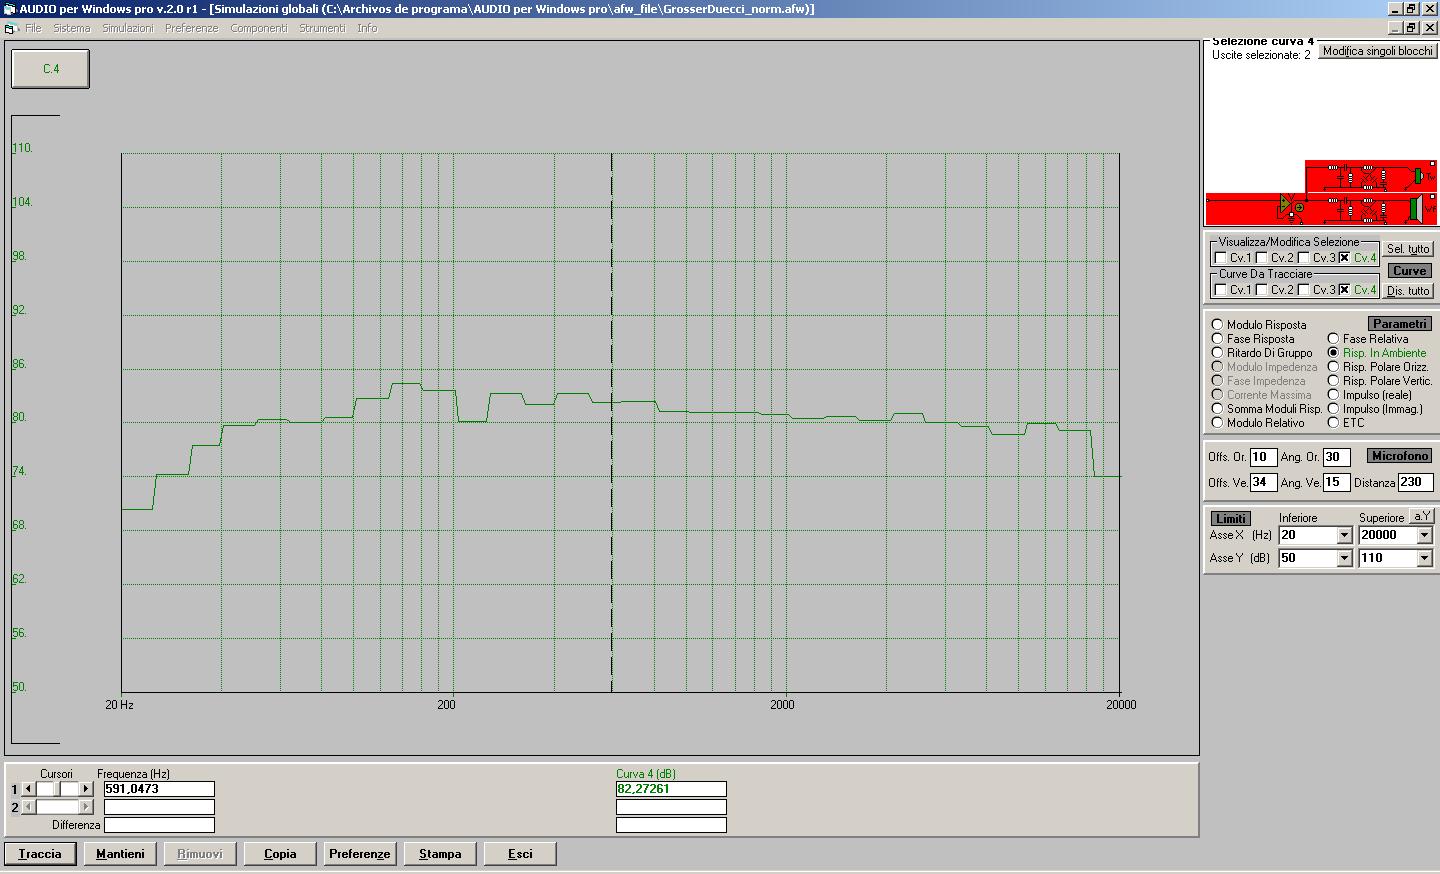Open the Sistema menu
The width and height of the screenshot is (1440, 874).
[72, 29]
